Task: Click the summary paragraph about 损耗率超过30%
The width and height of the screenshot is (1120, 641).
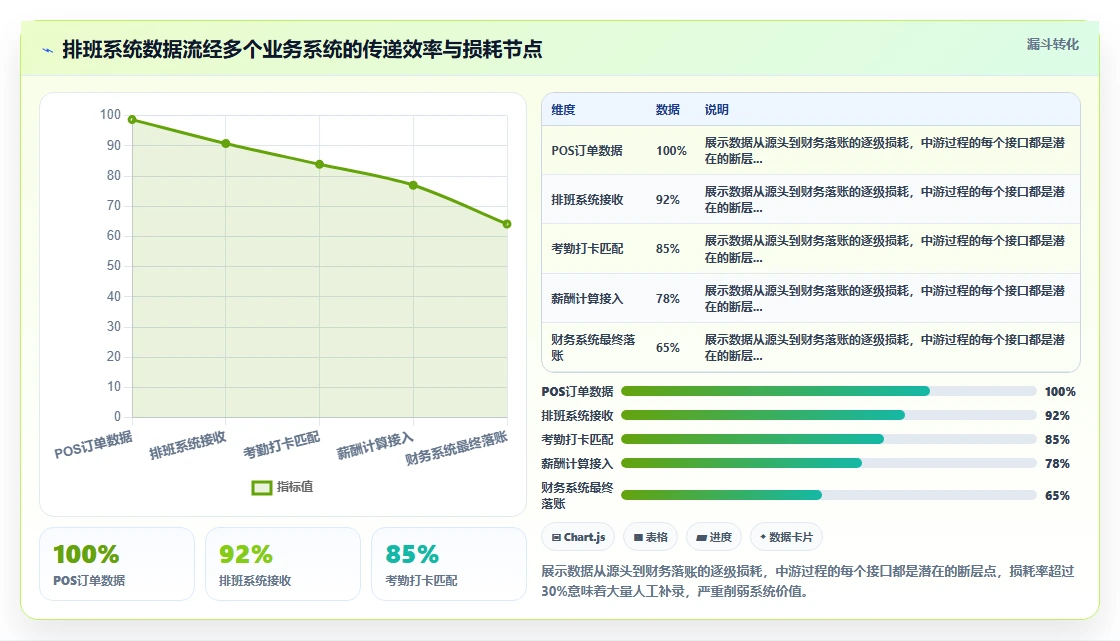Action: (x=808, y=581)
